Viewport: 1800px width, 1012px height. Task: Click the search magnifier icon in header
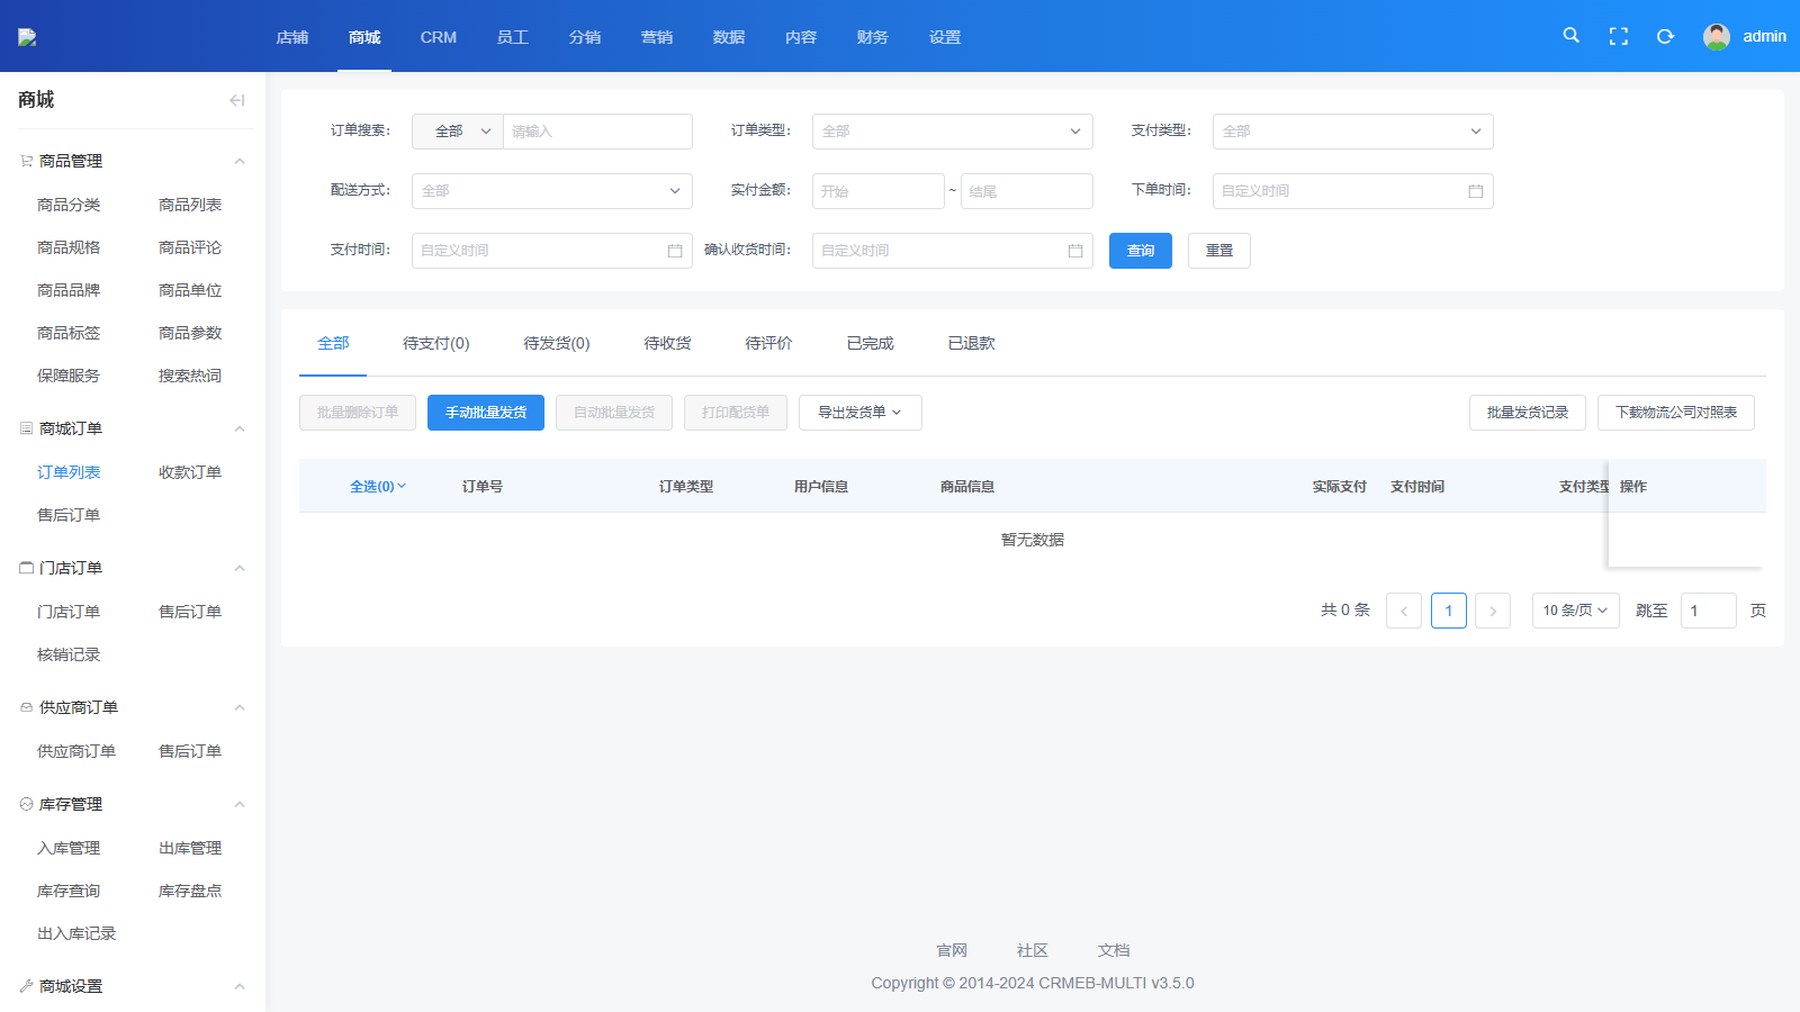[1571, 36]
